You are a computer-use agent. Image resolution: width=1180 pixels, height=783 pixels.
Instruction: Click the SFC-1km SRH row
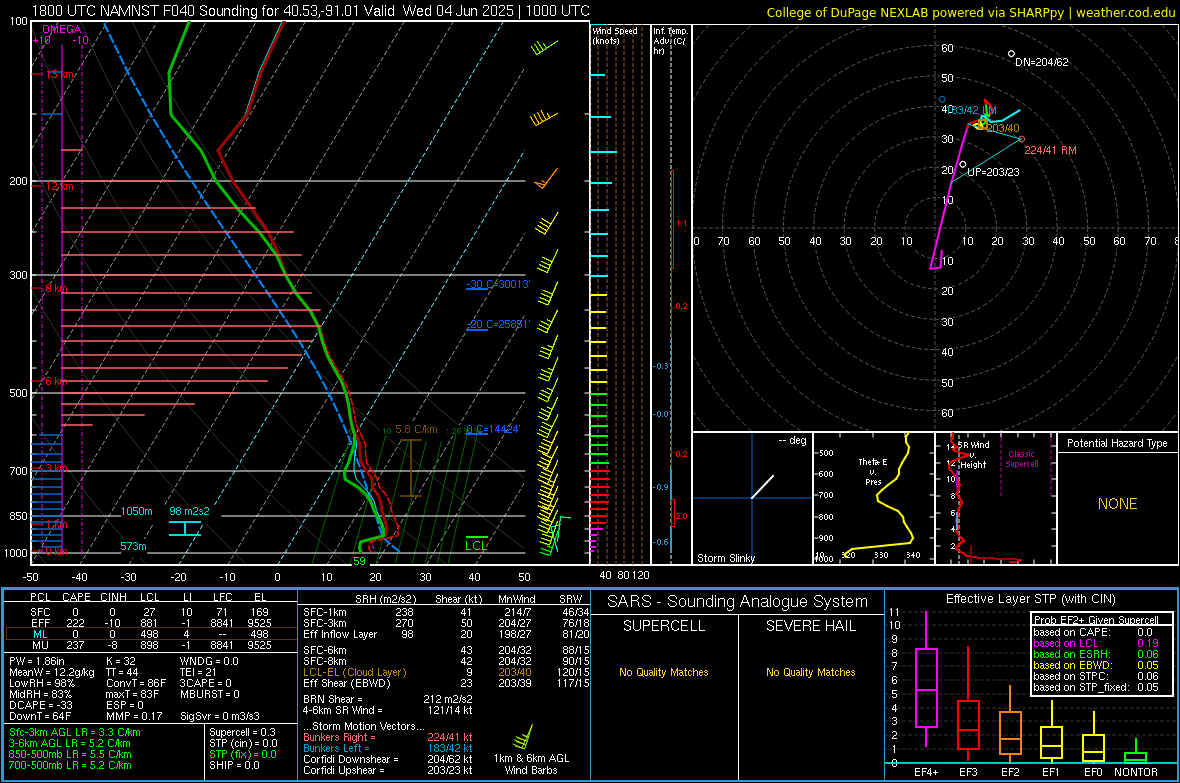pyautogui.click(x=446, y=612)
